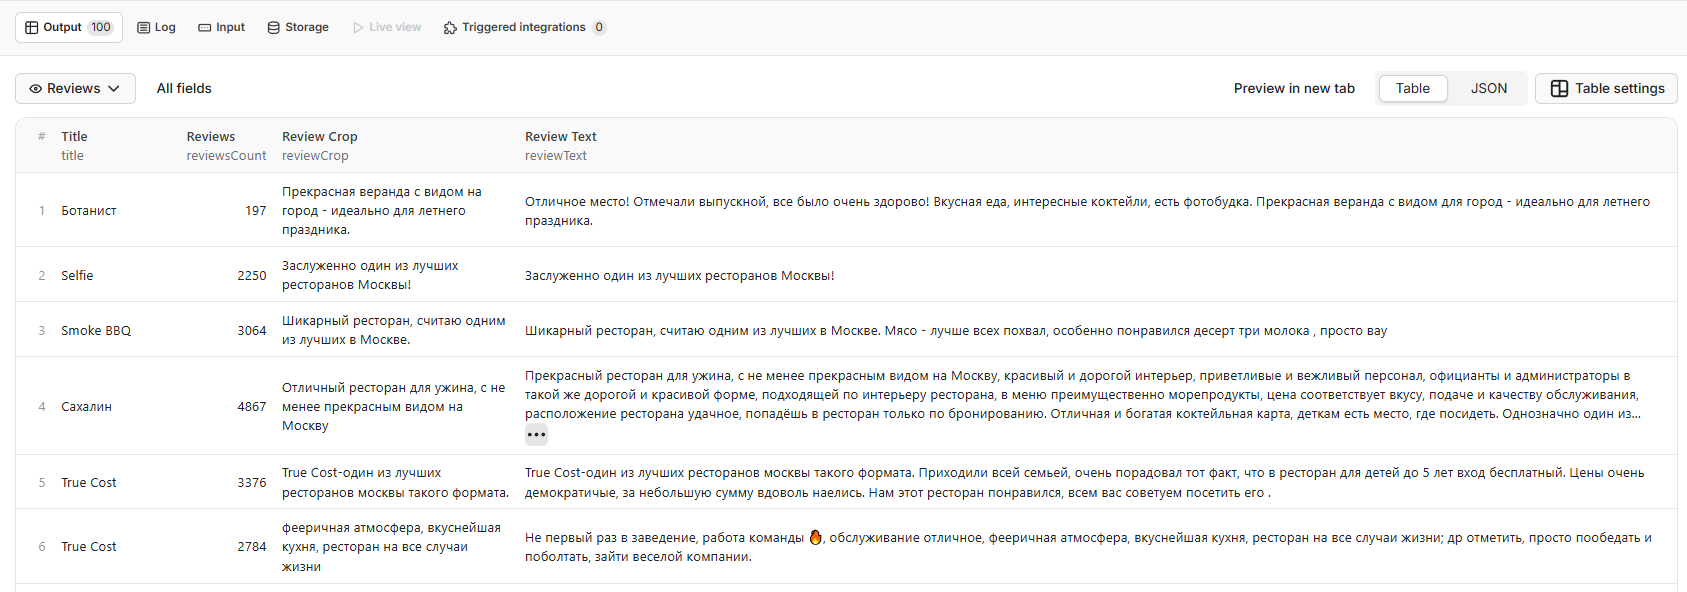Switch to the Log tab
1687x592 pixels.
click(x=156, y=27)
